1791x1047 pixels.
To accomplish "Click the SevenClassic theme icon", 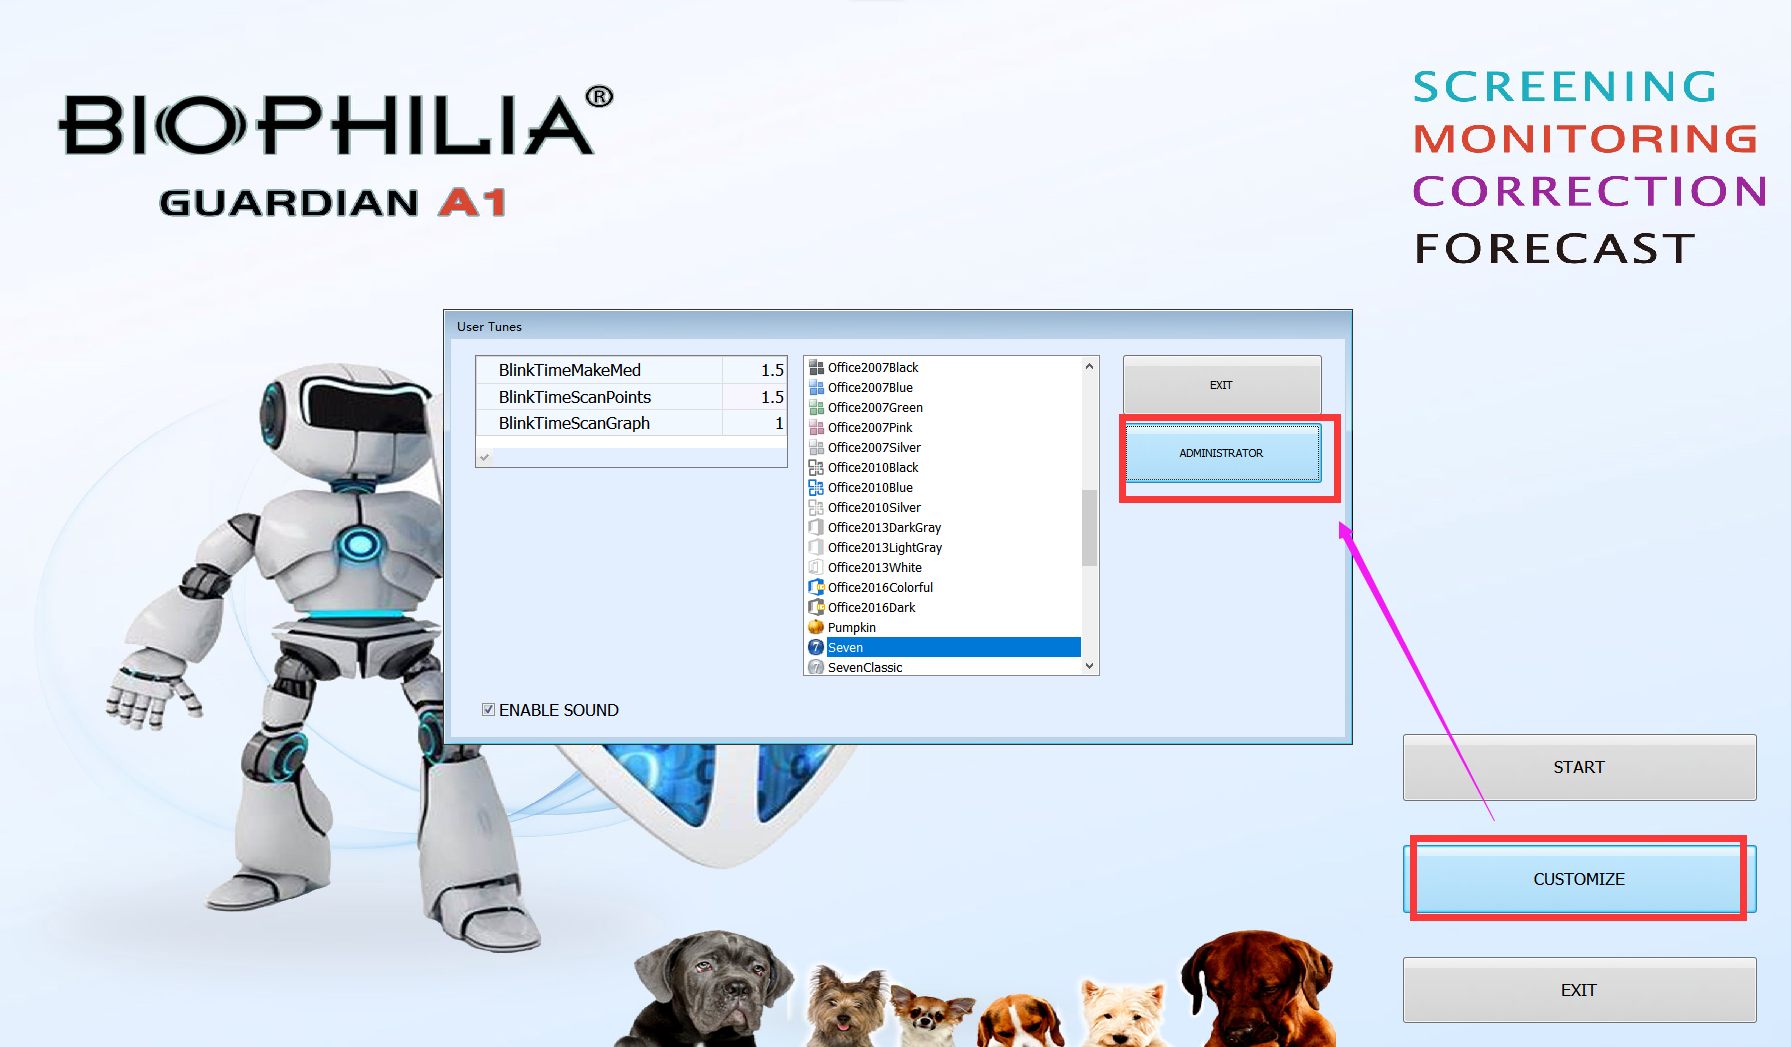I will coord(816,667).
